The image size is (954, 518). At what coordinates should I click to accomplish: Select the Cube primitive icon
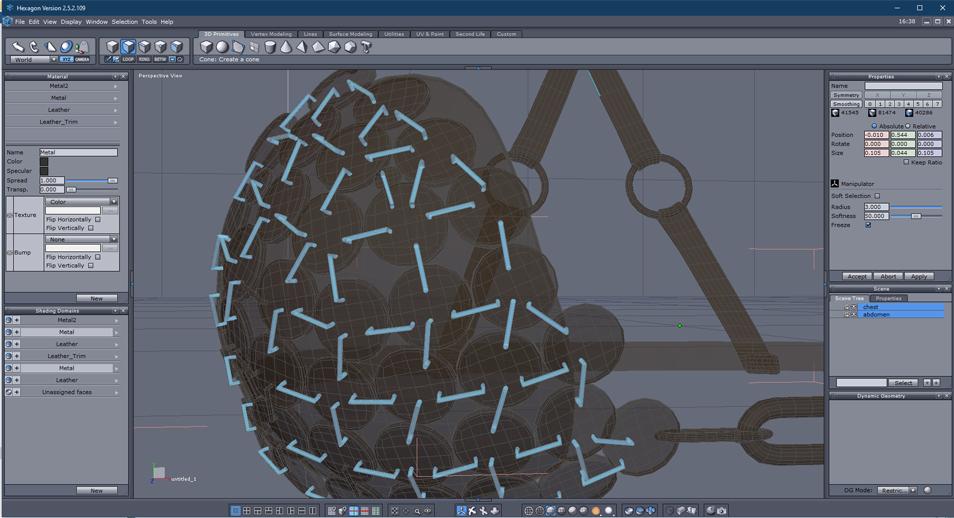click(206, 47)
